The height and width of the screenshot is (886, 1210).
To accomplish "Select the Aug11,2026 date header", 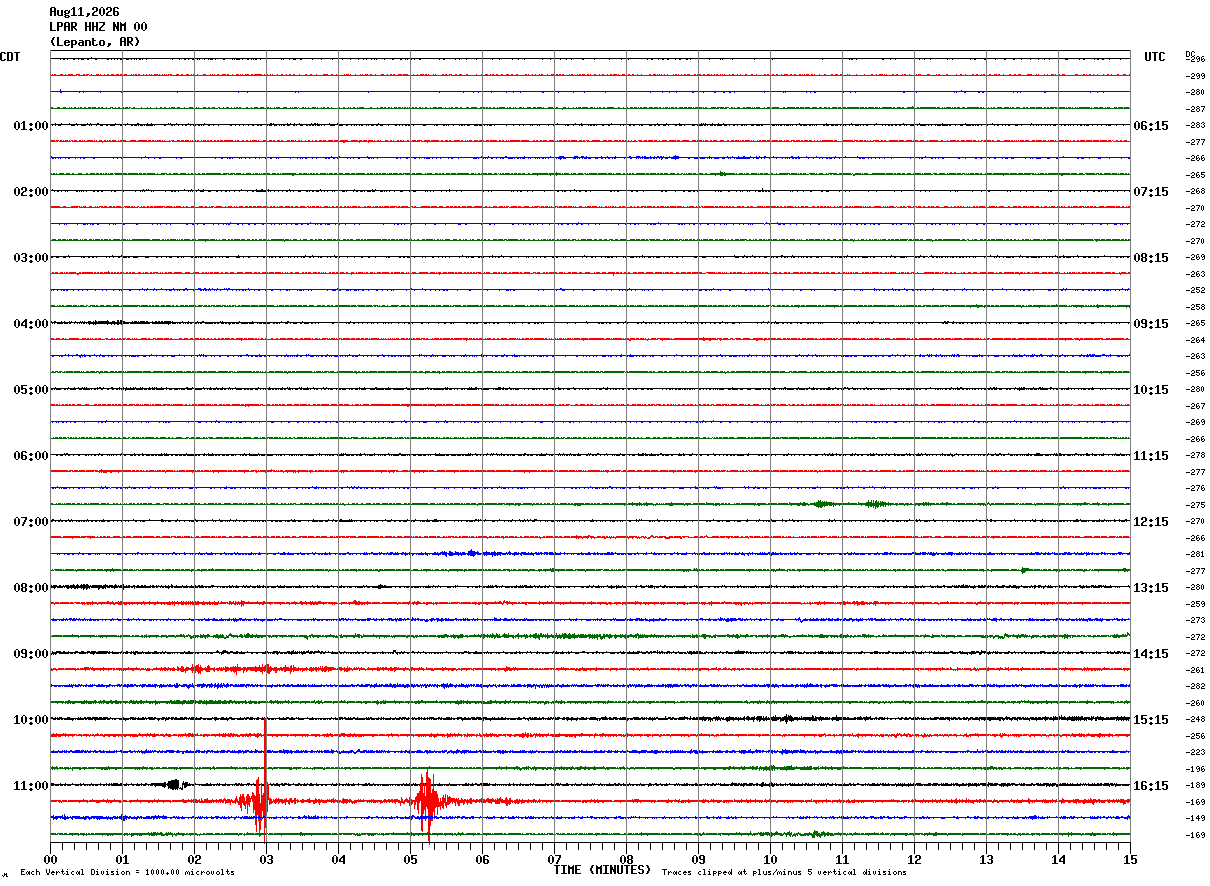I will [84, 12].
